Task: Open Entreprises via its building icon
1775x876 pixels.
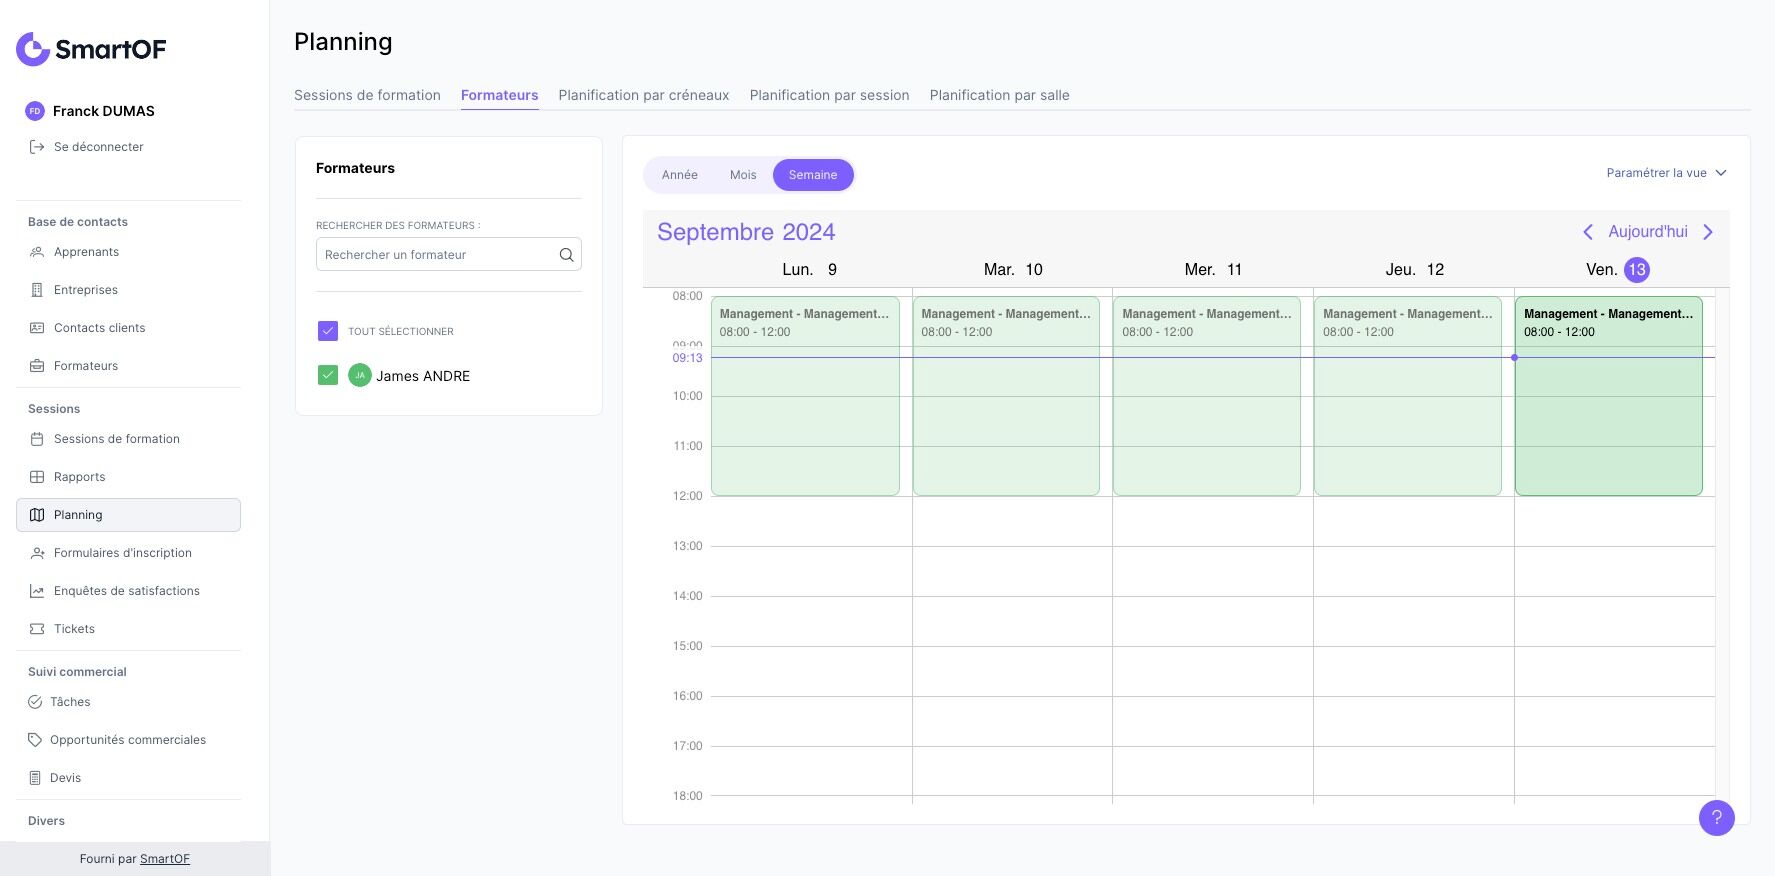Action: tap(37, 290)
